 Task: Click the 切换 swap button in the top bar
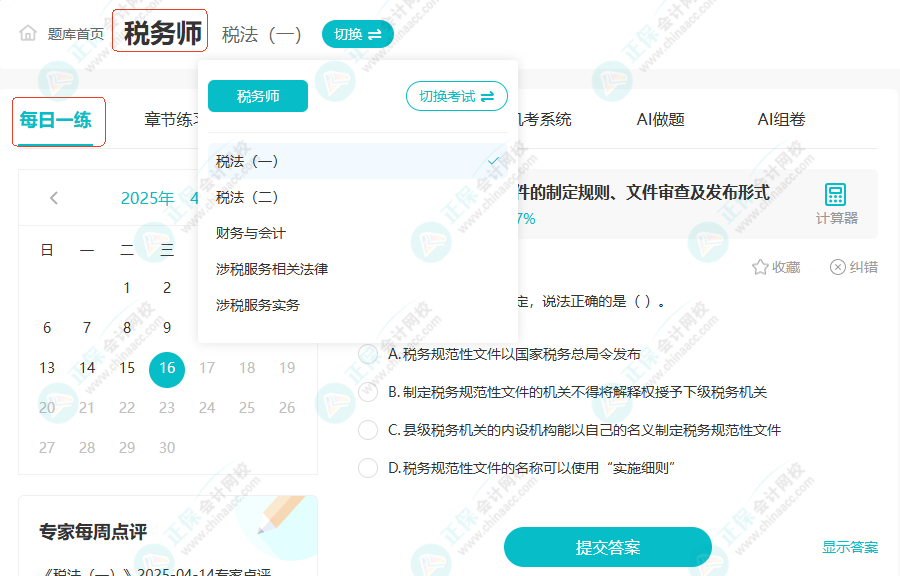coord(357,33)
